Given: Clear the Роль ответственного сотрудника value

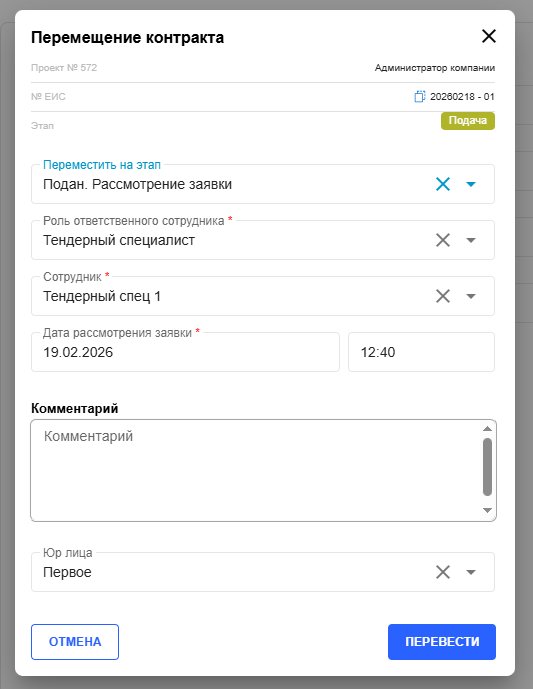Looking at the screenshot, I should (443, 240).
